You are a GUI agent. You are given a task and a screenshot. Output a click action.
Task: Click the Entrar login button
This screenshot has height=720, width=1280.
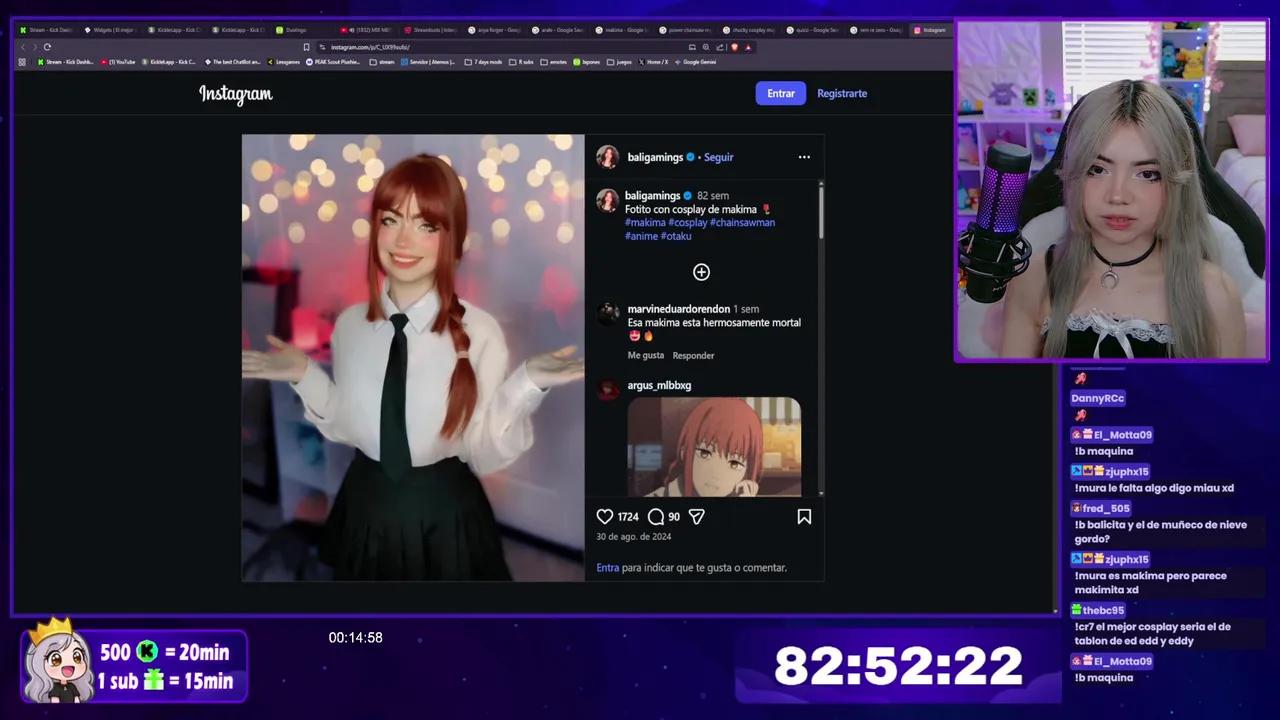(x=781, y=93)
